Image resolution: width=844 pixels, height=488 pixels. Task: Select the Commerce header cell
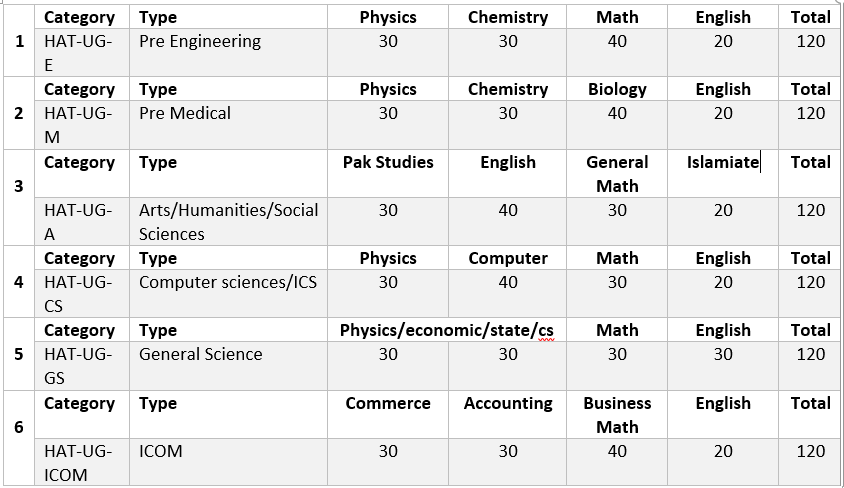click(x=388, y=403)
